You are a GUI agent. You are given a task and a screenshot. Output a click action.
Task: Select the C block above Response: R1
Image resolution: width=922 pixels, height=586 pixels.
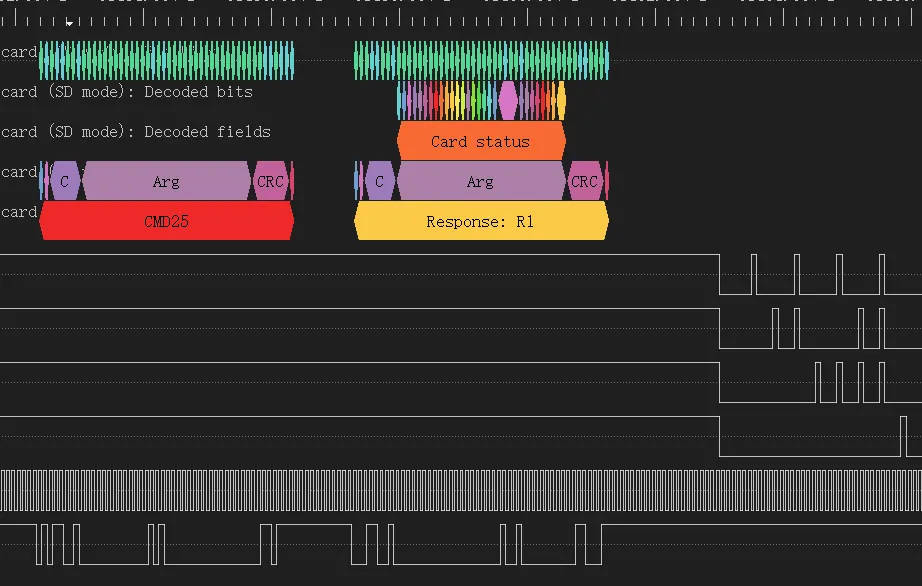pos(379,181)
